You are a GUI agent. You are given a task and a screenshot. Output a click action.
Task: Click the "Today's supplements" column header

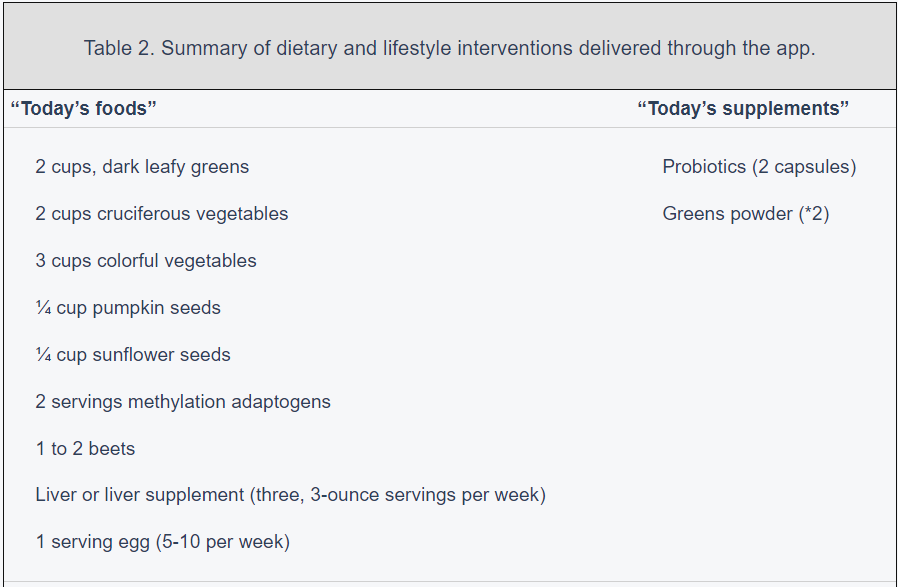pos(742,108)
